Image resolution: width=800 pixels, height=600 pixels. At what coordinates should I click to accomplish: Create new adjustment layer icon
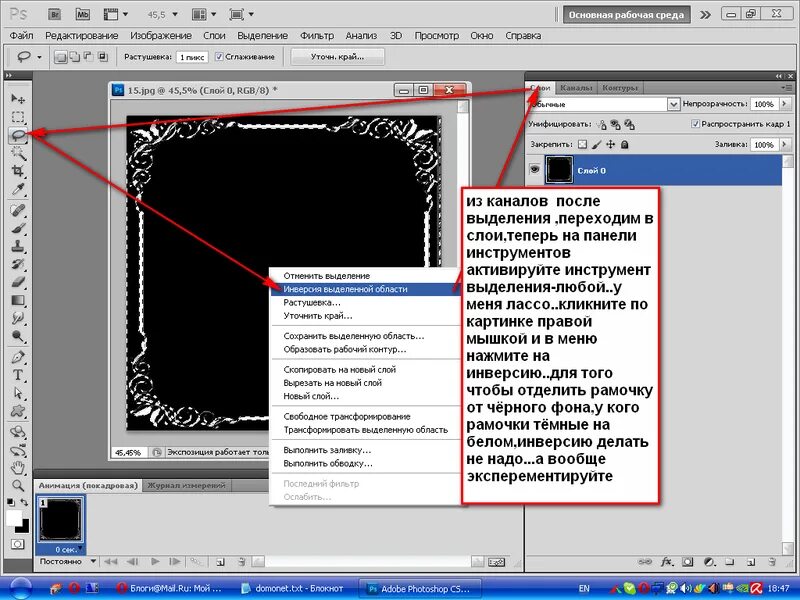(709, 562)
